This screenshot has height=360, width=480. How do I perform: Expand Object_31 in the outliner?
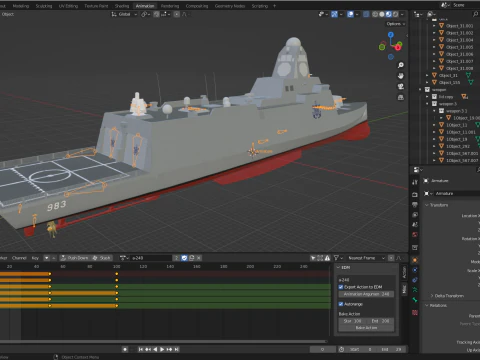click(x=427, y=75)
